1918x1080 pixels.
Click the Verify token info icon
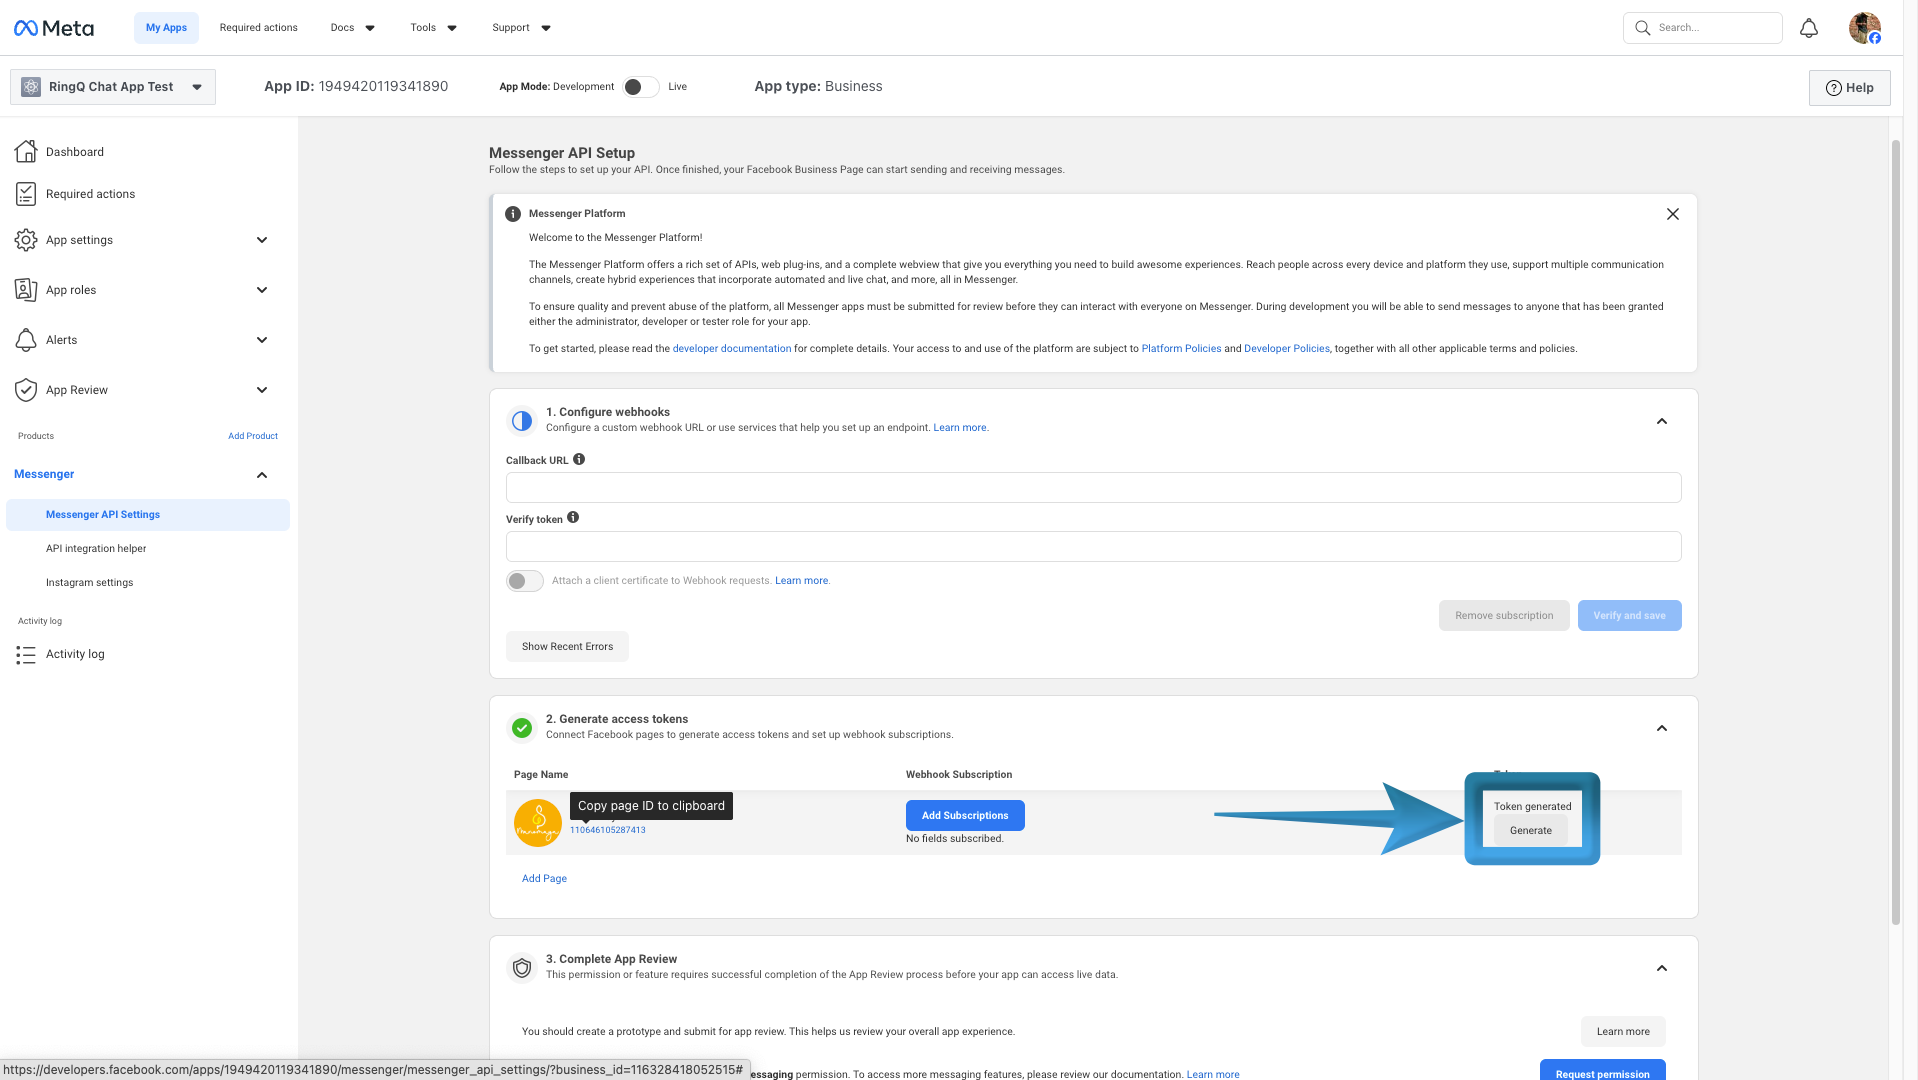point(573,518)
